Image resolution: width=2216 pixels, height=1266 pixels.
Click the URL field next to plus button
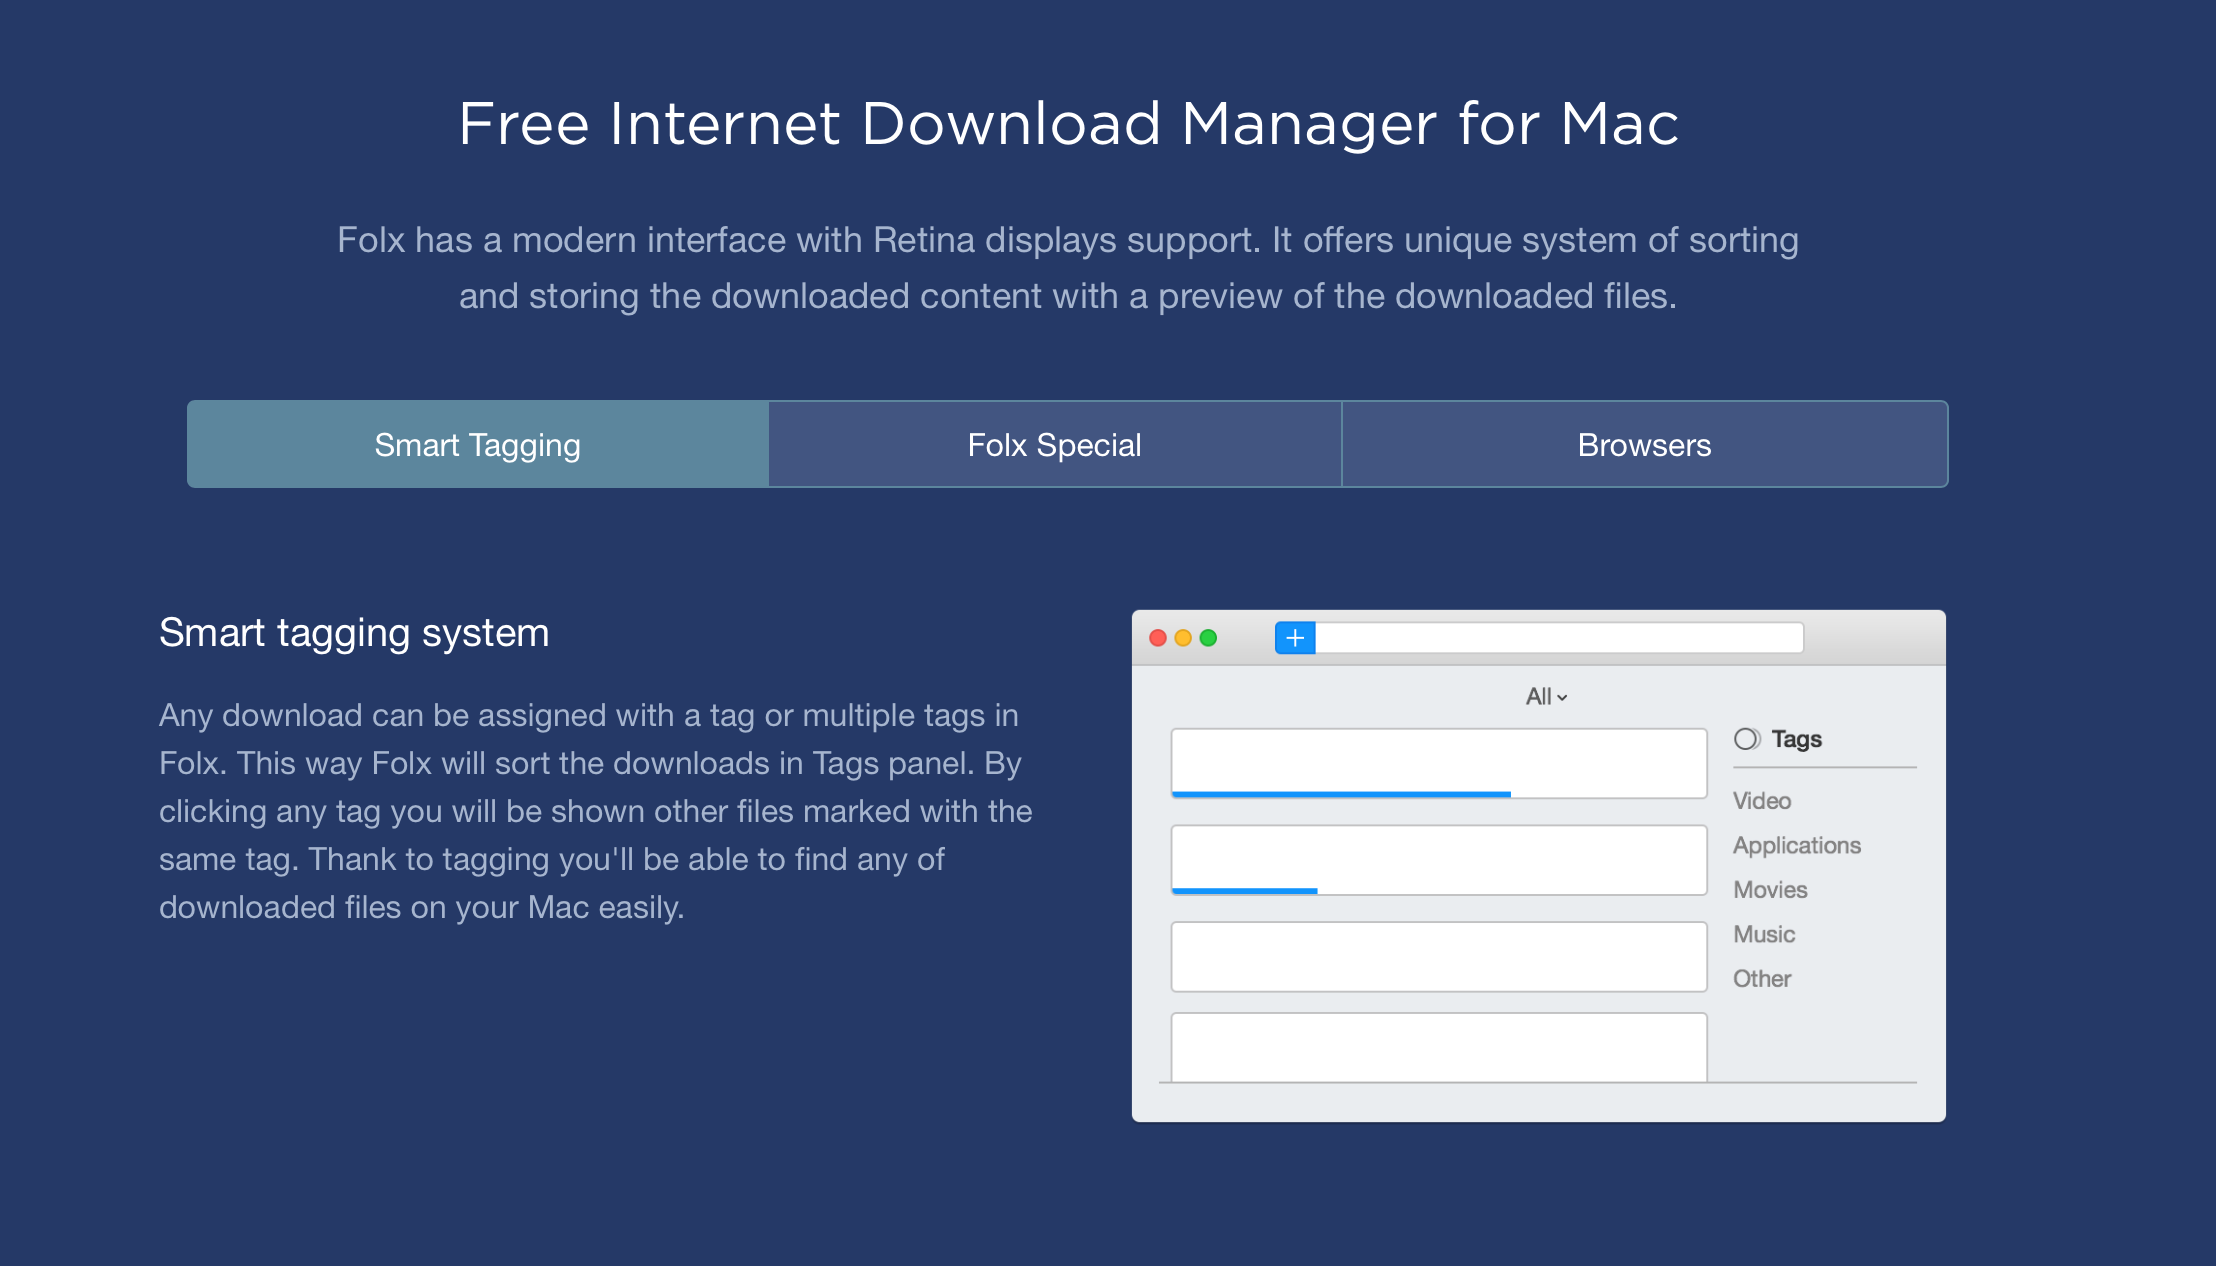(1558, 638)
